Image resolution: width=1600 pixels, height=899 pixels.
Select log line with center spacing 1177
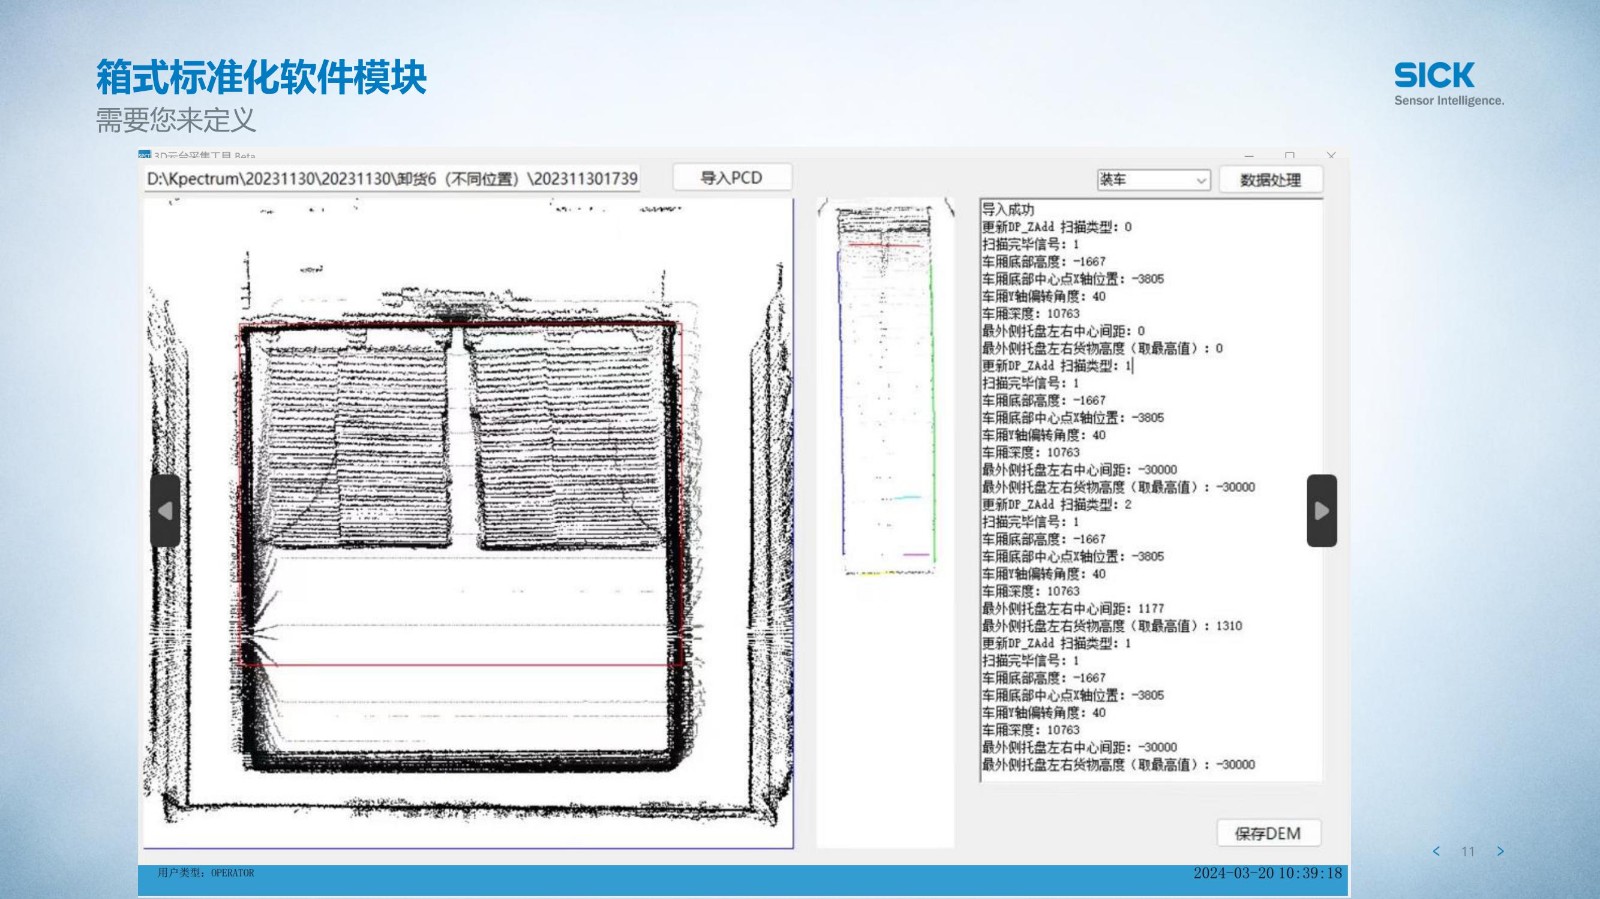tap(1072, 608)
